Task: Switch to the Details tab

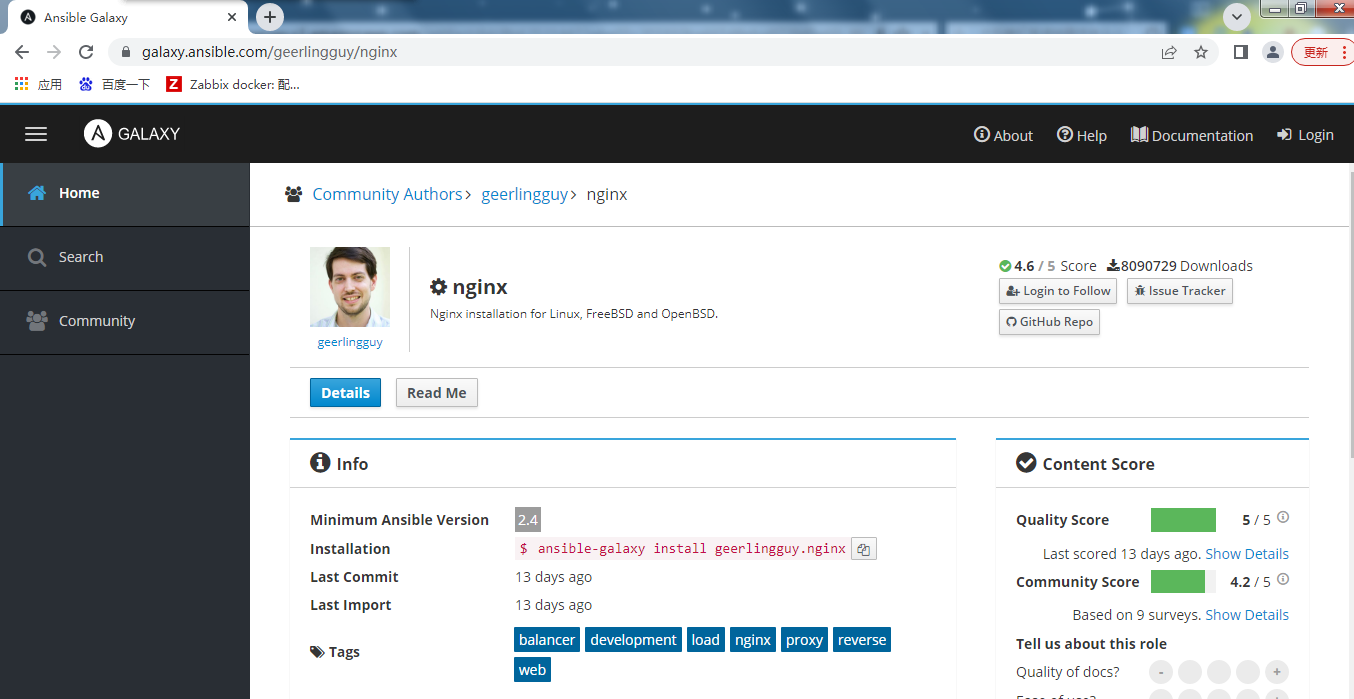Action: (x=345, y=393)
